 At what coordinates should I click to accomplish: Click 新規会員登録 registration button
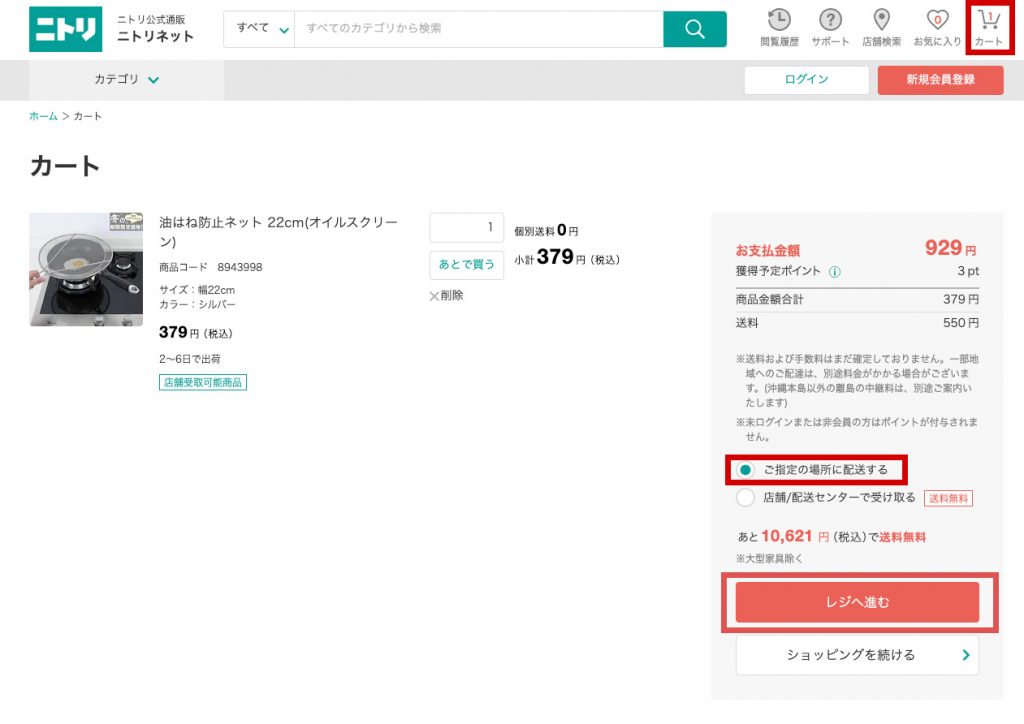[940, 80]
